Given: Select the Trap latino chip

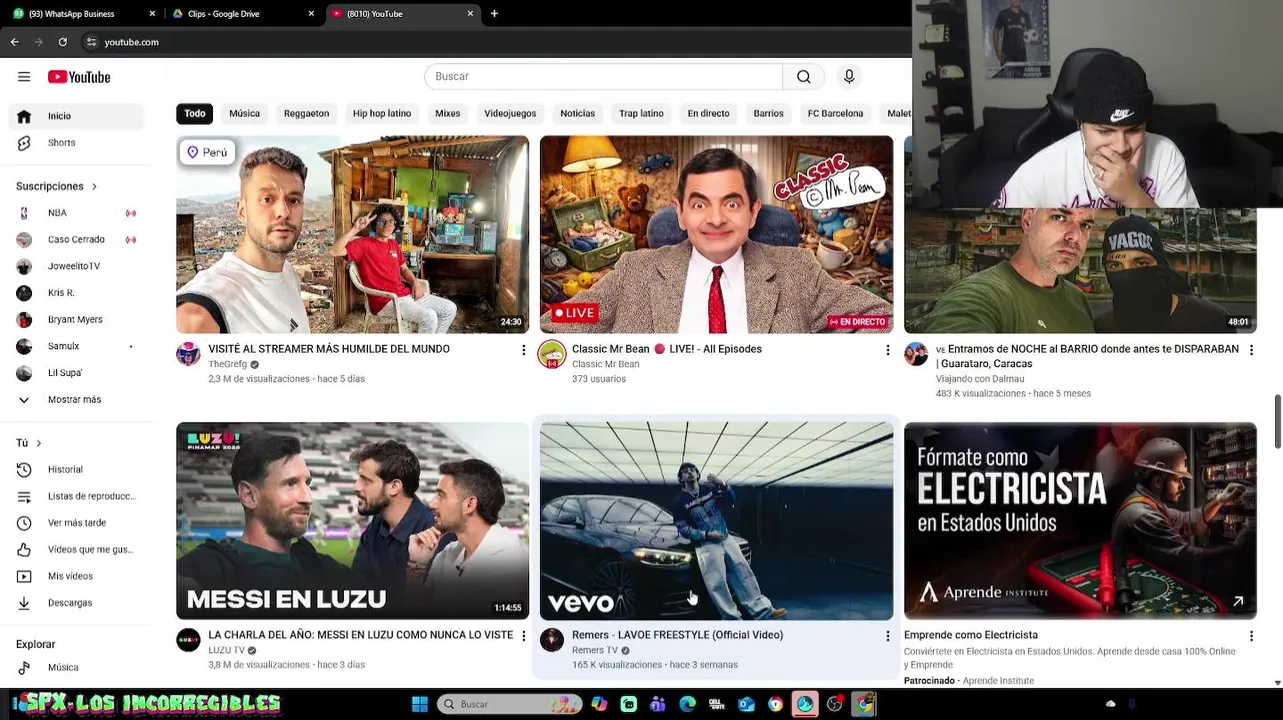Looking at the screenshot, I should click(641, 113).
